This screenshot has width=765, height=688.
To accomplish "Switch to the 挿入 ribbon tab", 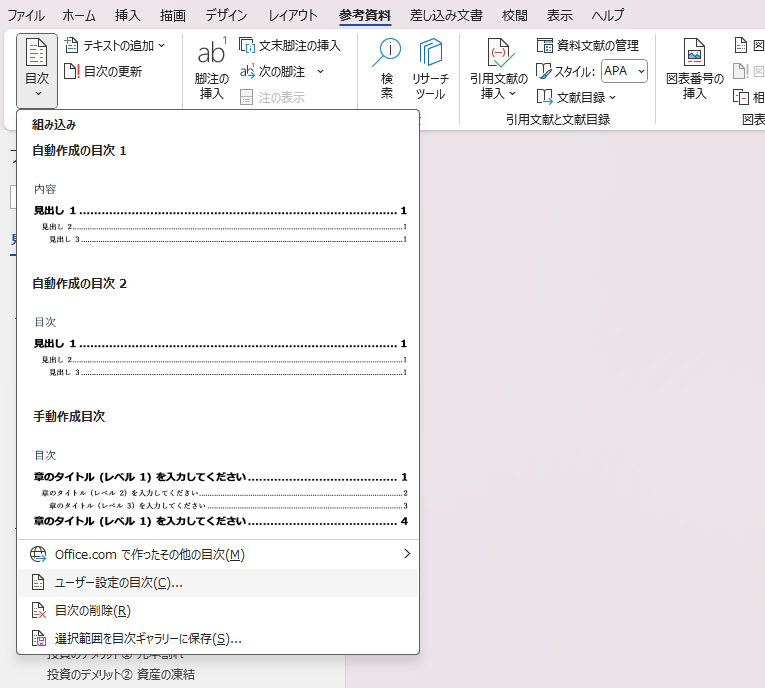I will tap(128, 15).
